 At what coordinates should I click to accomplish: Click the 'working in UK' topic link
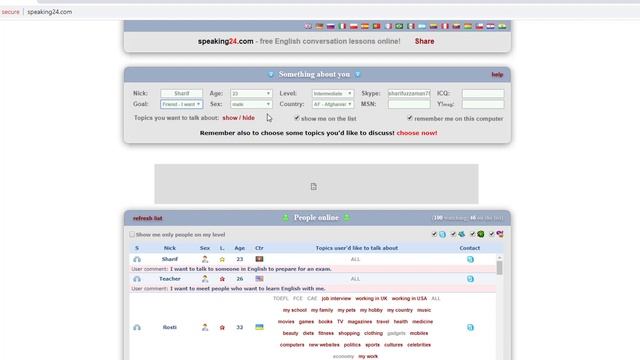pyautogui.click(x=371, y=298)
